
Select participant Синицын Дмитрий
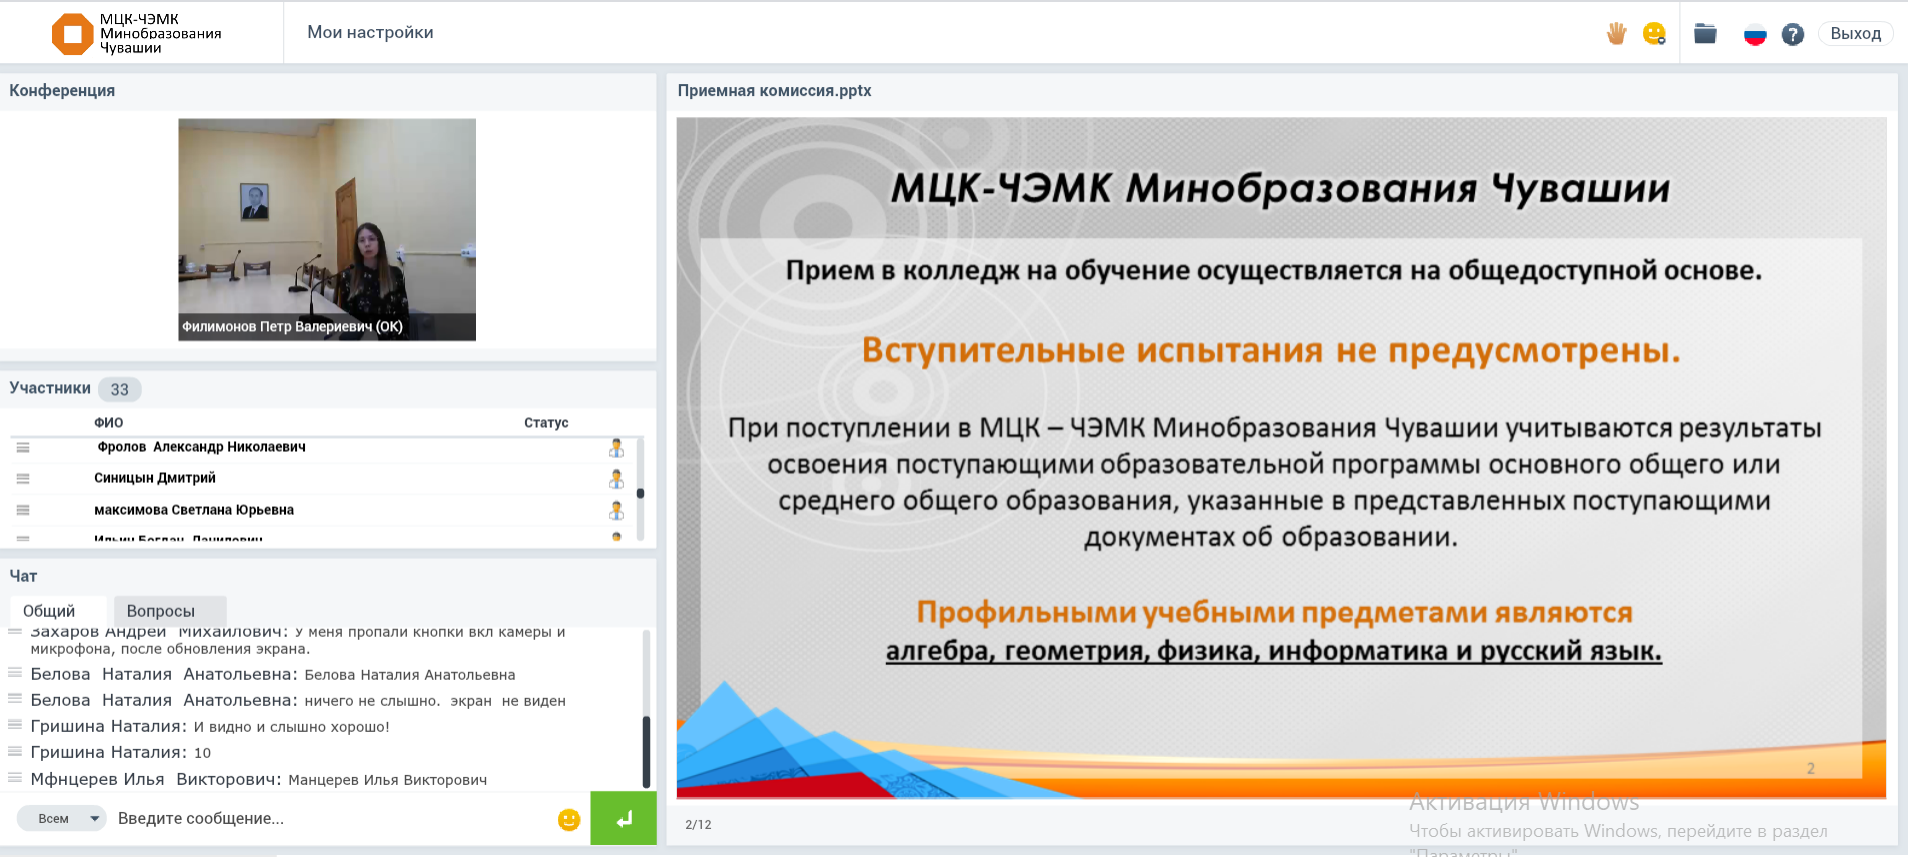[x=155, y=478]
